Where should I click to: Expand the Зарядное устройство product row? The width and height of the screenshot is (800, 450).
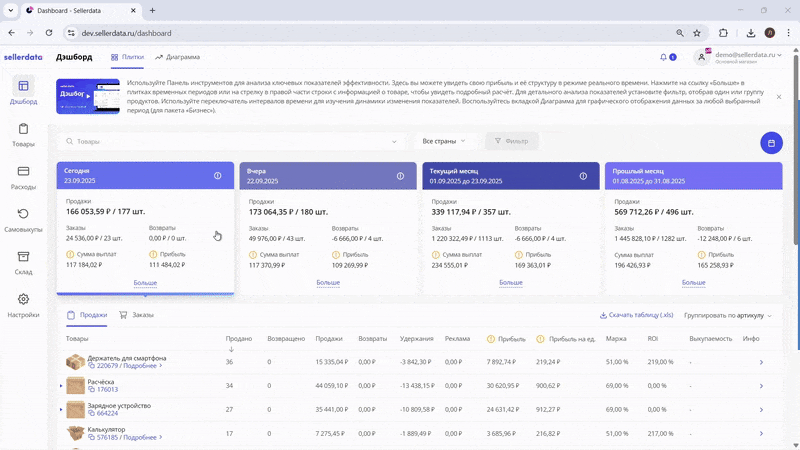61,409
